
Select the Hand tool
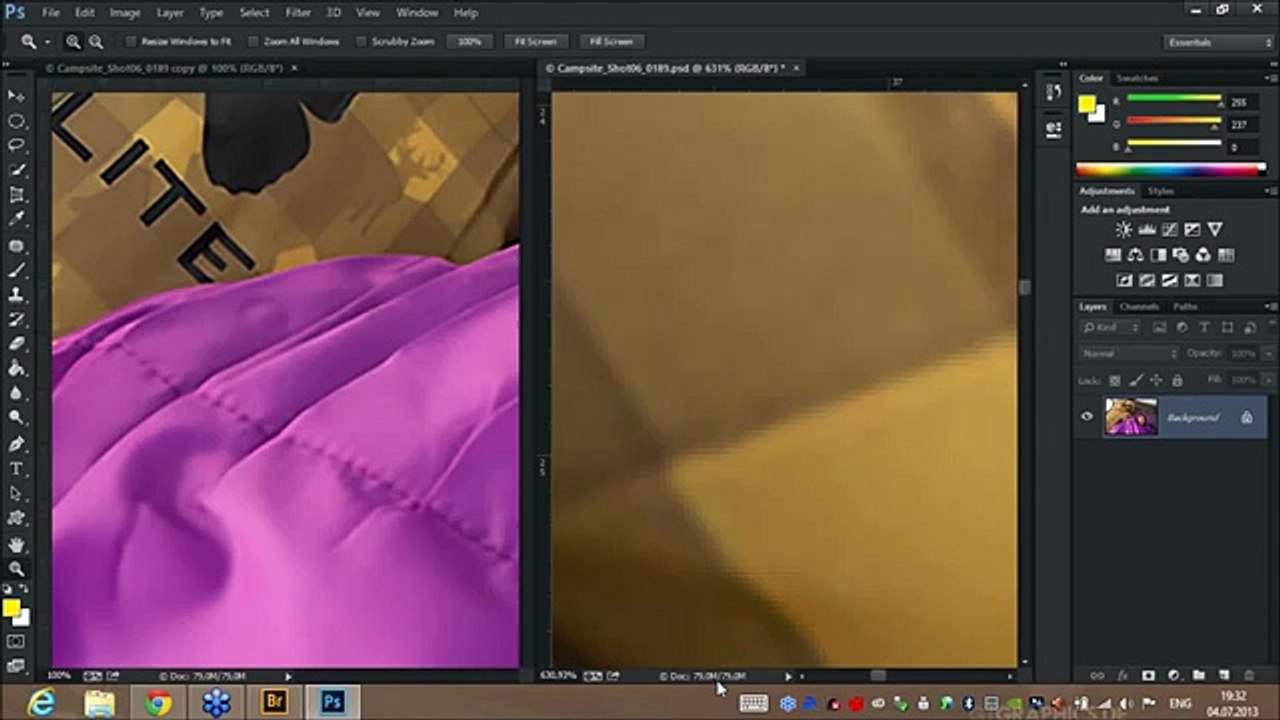click(x=16, y=545)
